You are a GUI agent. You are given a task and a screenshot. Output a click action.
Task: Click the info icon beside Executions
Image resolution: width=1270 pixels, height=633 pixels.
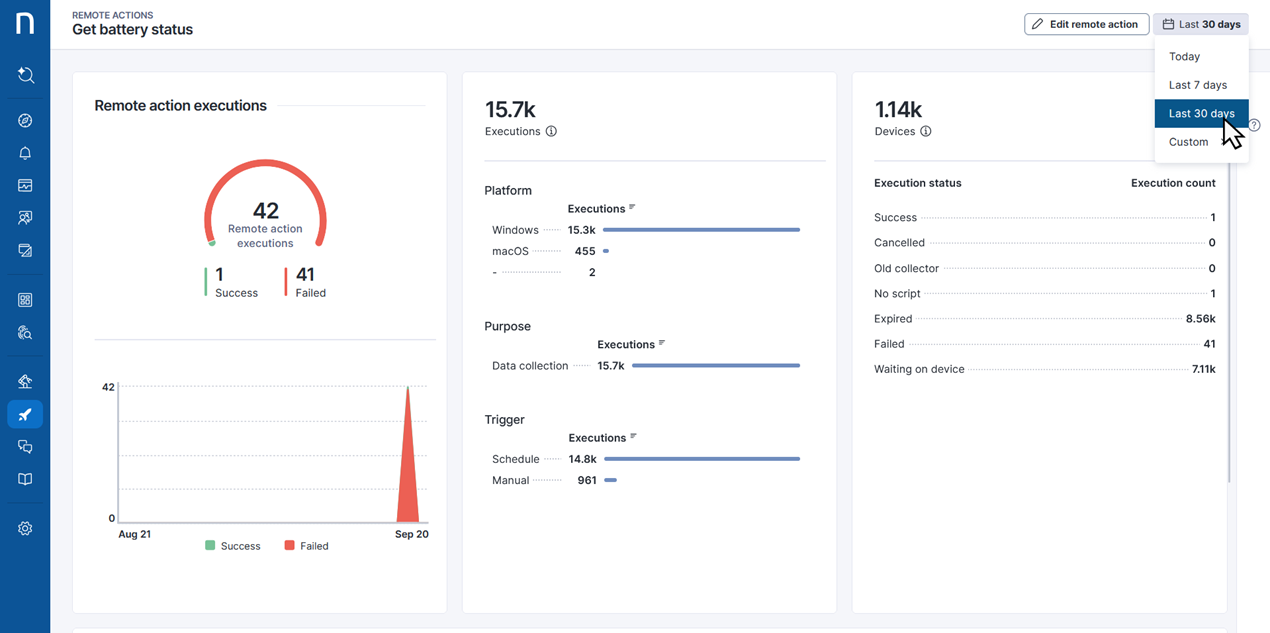click(x=551, y=131)
